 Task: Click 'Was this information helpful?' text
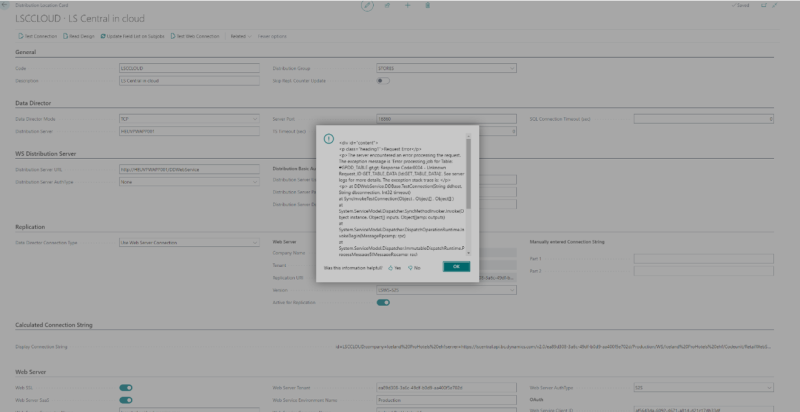(353, 268)
